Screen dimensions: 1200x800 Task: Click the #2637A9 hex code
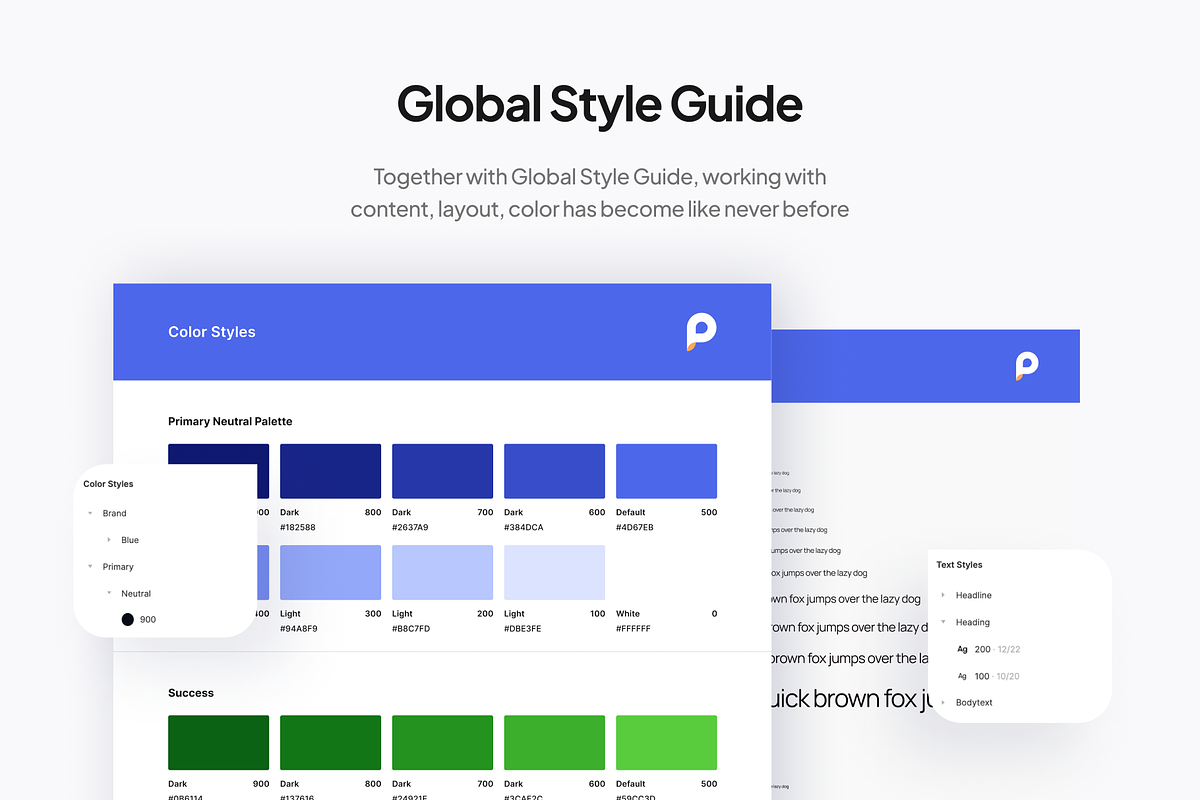point(410,527)
